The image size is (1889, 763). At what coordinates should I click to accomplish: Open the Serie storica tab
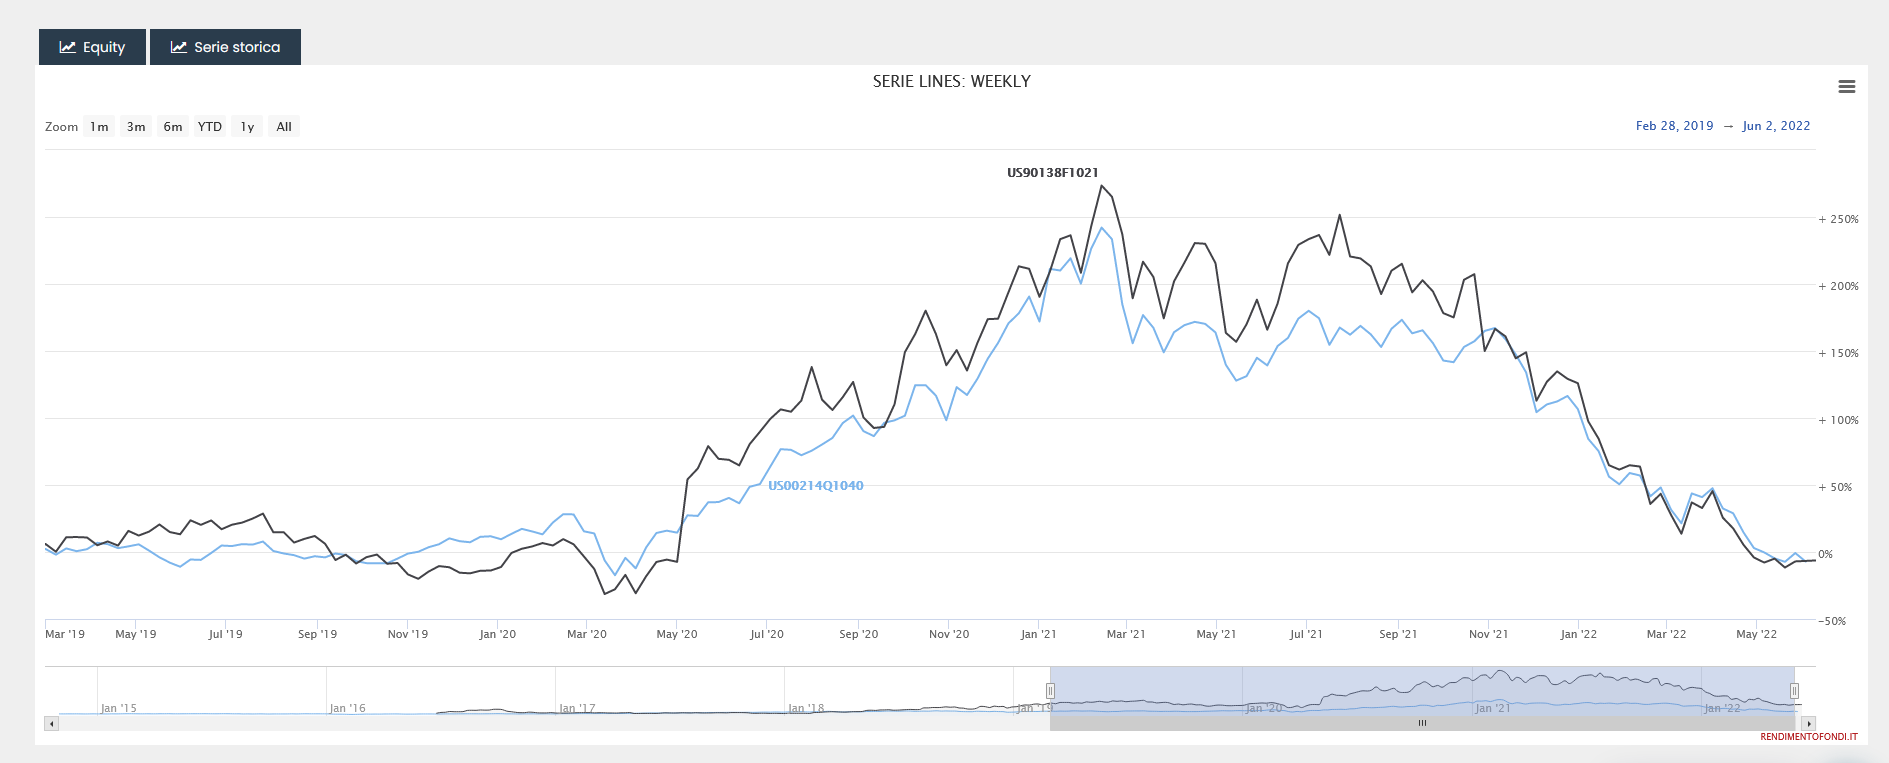coord(225,47)
